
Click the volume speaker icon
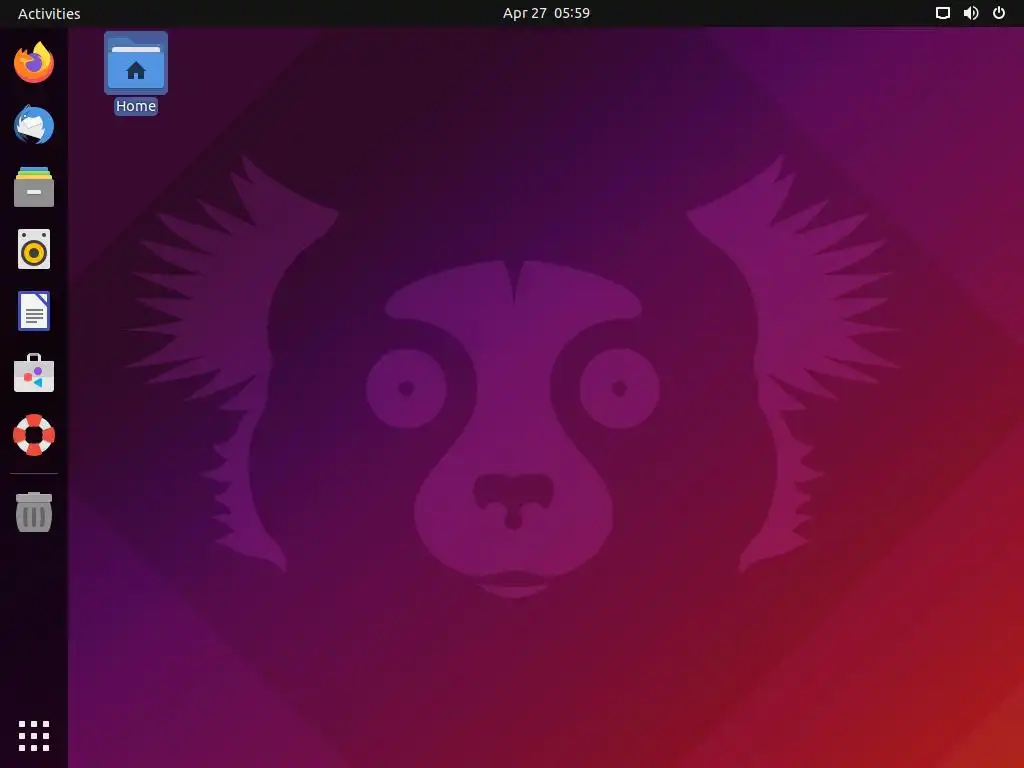(x=971, y=13)
